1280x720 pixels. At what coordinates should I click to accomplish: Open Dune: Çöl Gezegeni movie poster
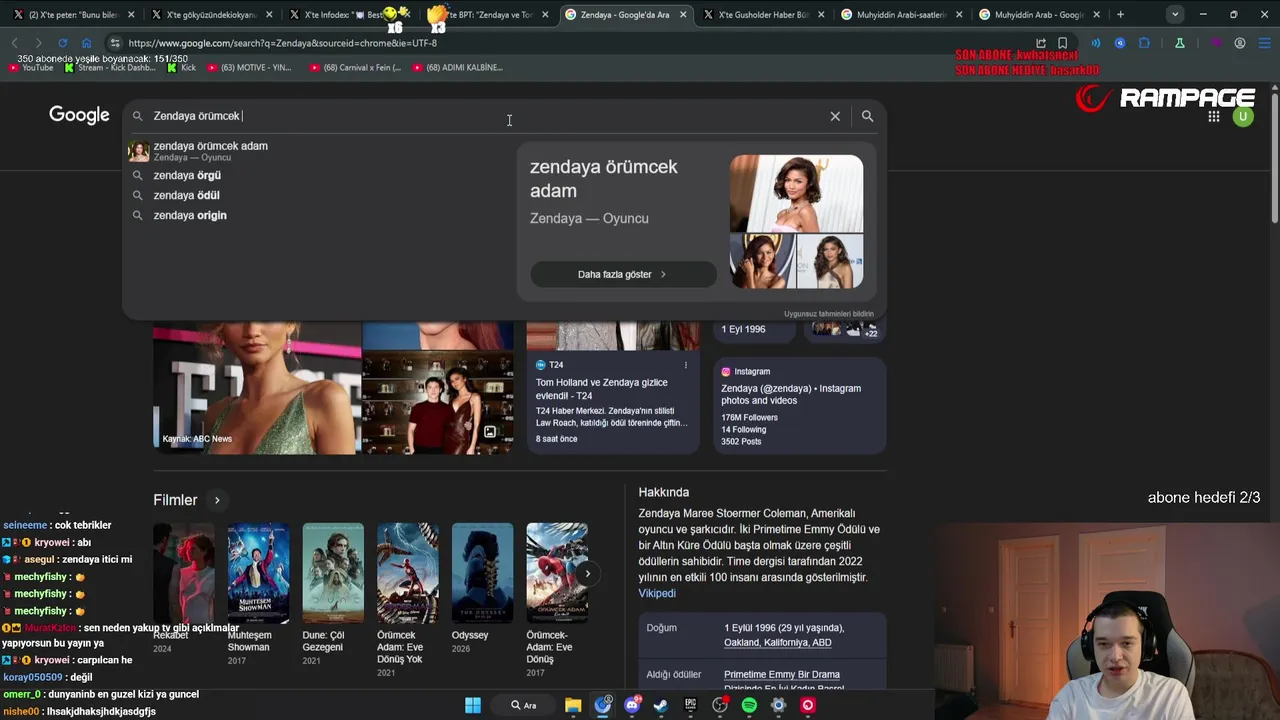coord(333,573)
